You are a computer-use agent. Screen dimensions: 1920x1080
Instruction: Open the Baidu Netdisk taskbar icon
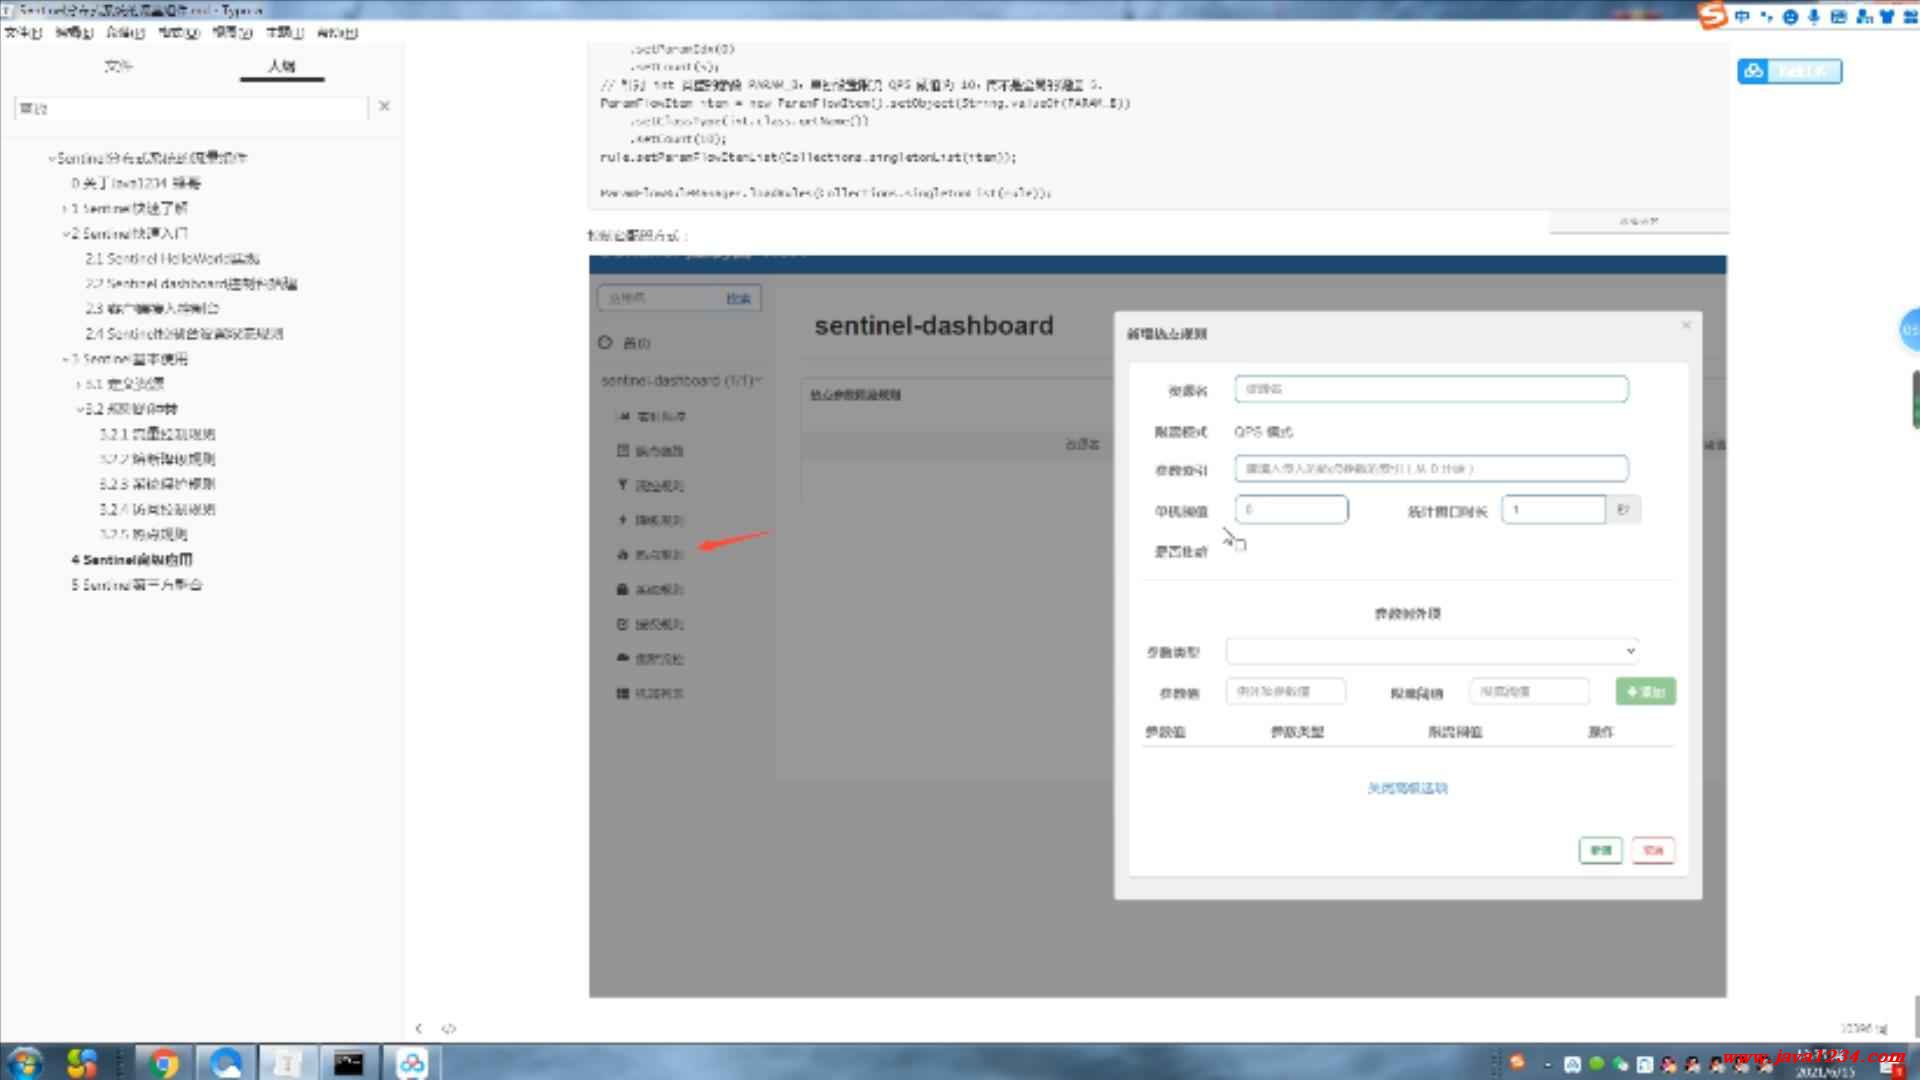(411, 1063)
